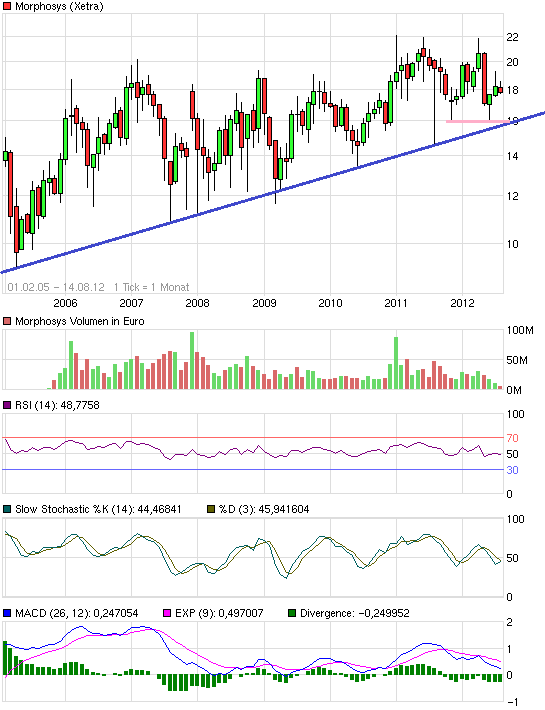Click the 50M volume axis label
Image resolution: width=545 pixels, height=710 pixels.
coord(517,360)
